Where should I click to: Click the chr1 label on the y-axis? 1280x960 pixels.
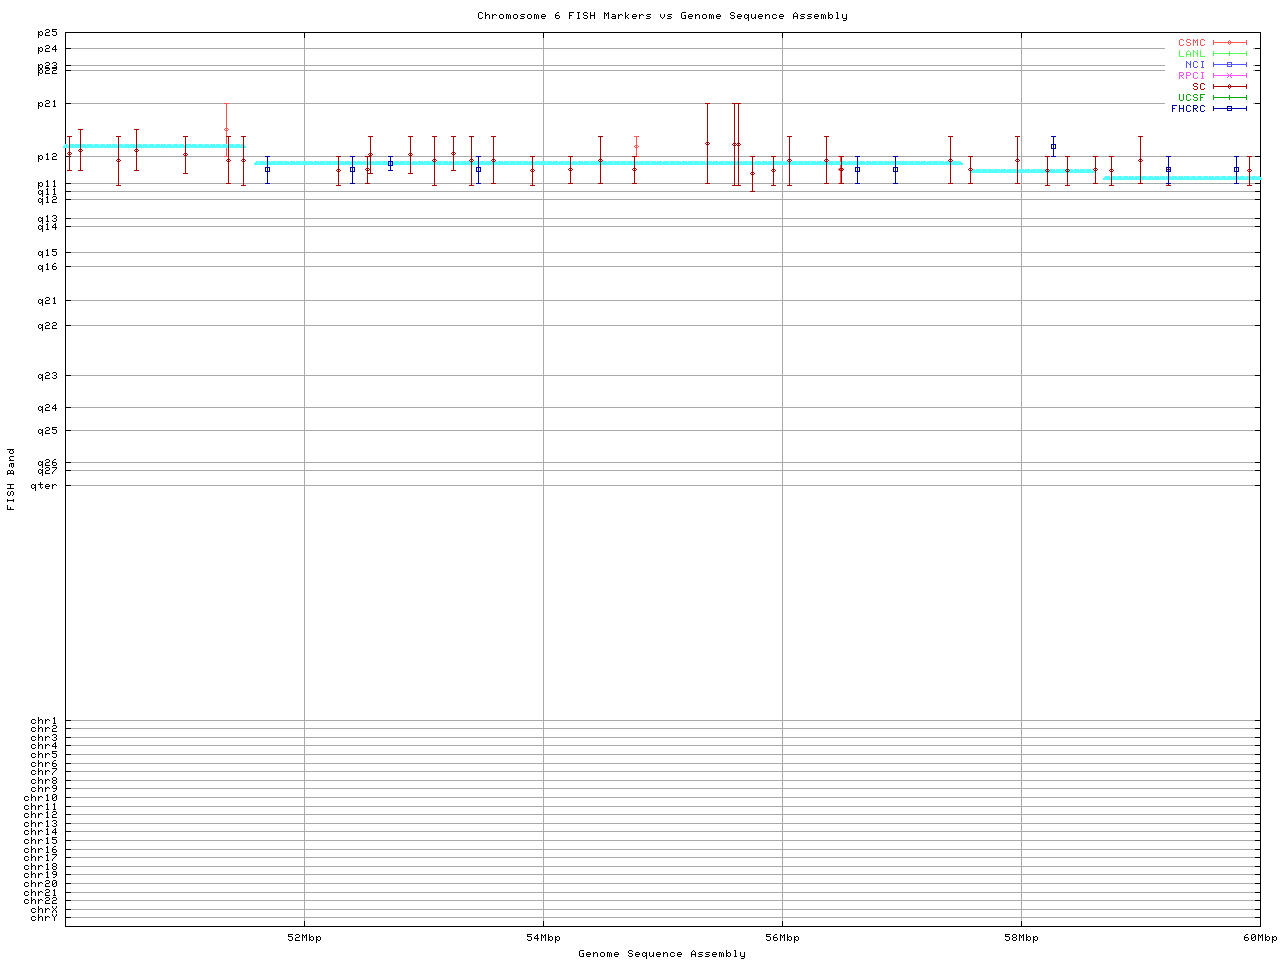point(44,721)
